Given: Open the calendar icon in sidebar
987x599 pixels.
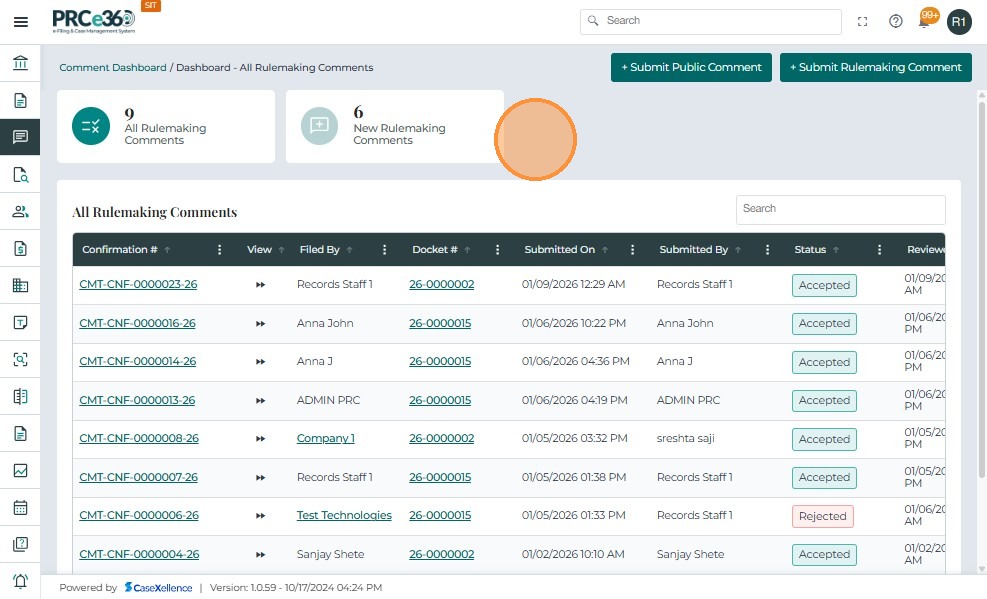Looking at the screenshot, I should point(20,507).
